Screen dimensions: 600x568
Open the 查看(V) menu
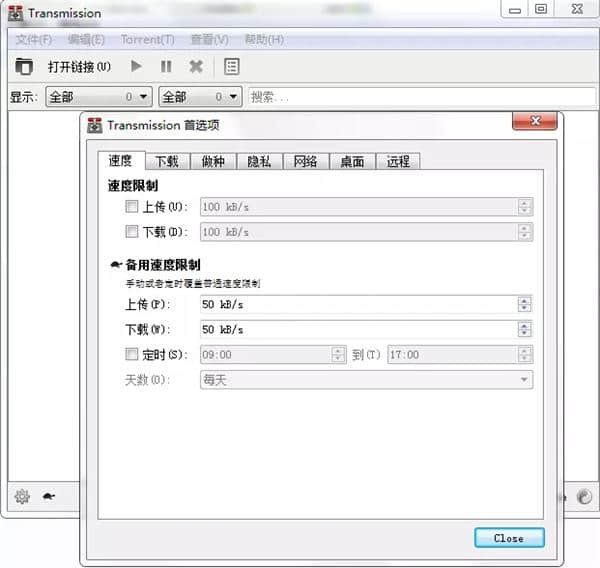tap(210, 39)
